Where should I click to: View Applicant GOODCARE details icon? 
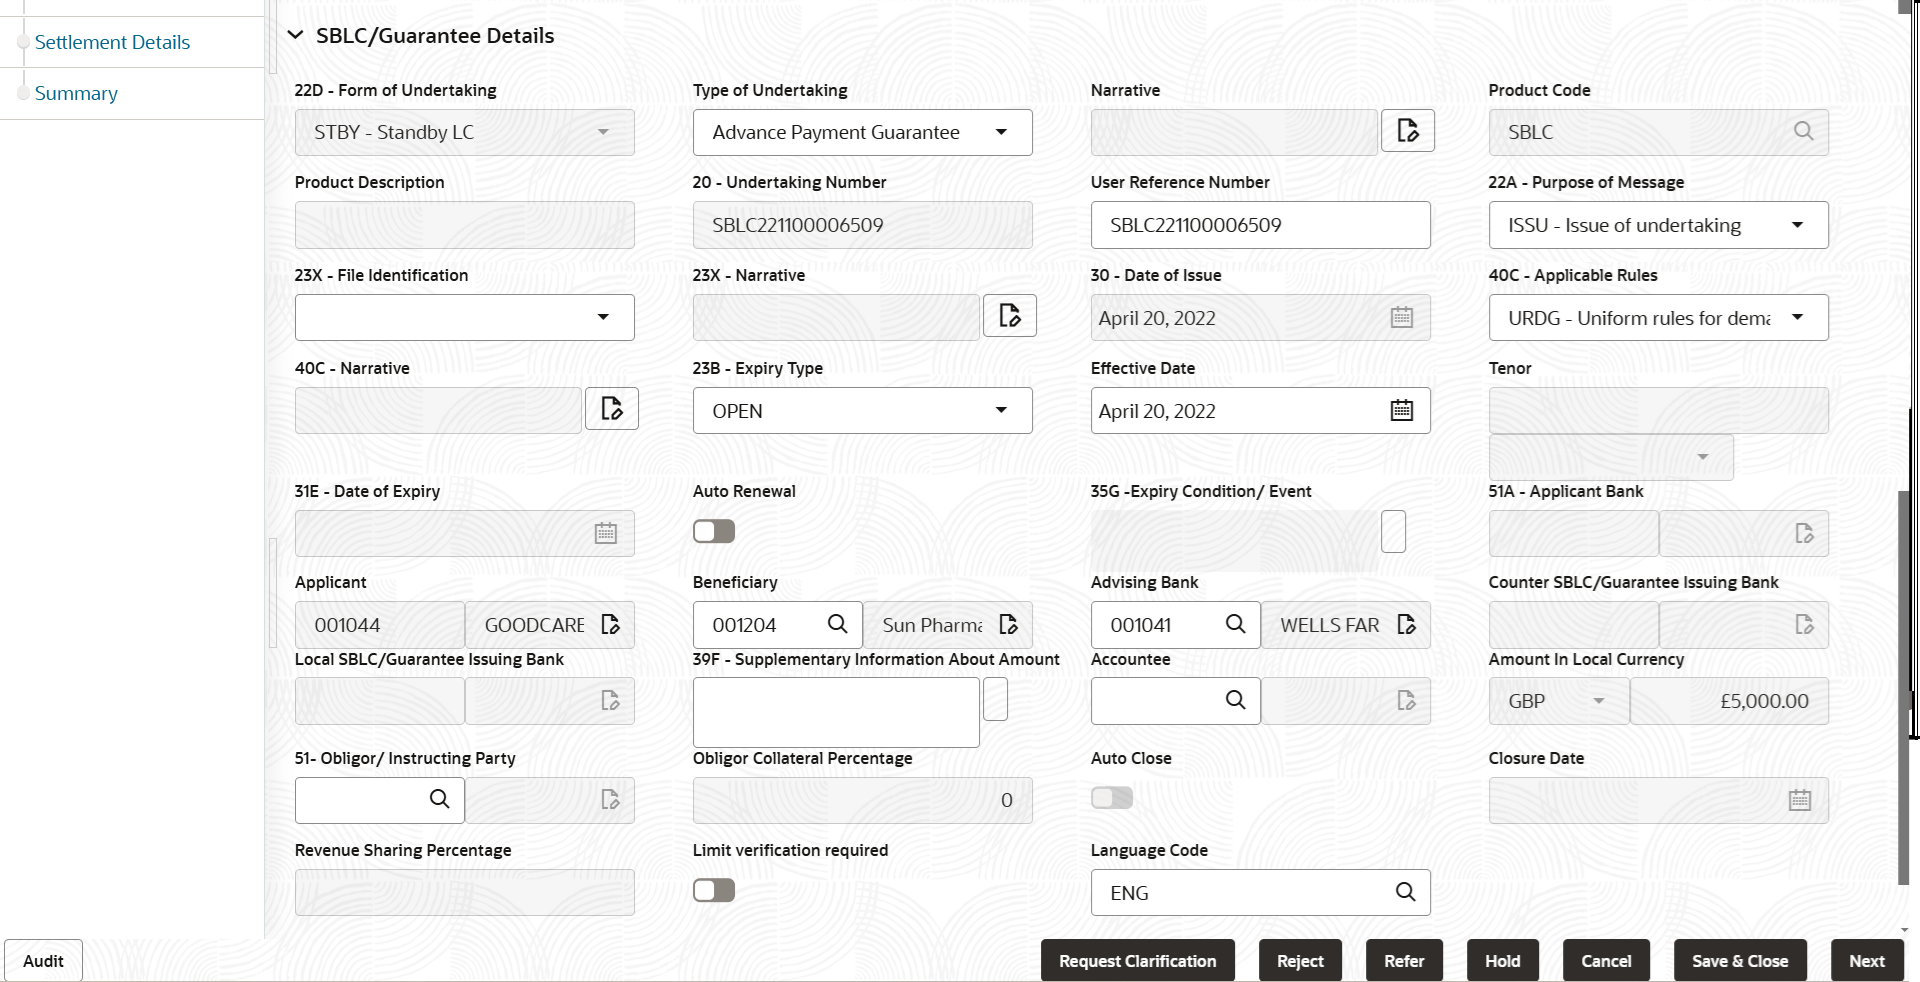point(610,624)
